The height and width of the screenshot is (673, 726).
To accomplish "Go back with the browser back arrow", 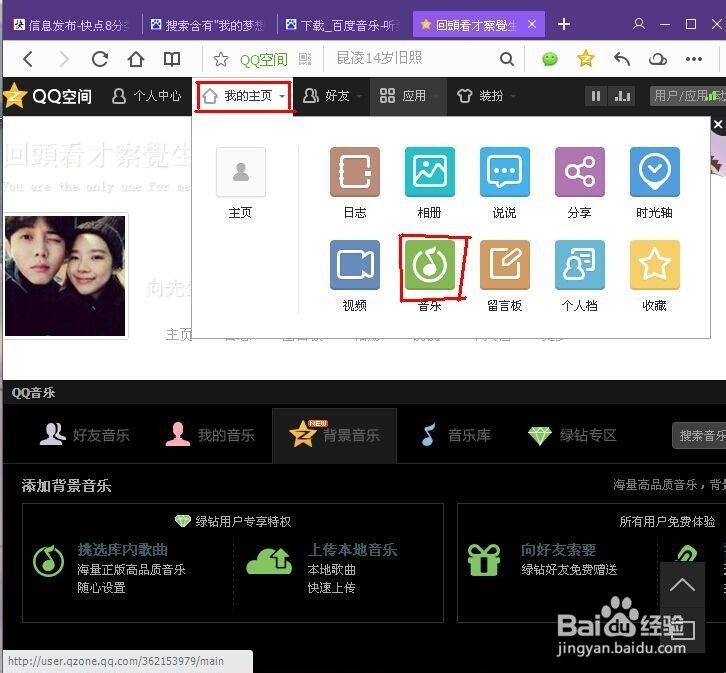I will tap(28, 59).
